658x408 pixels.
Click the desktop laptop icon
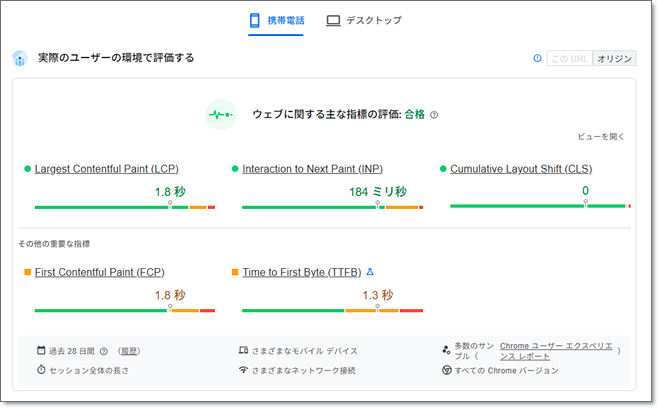click(333, 21)
